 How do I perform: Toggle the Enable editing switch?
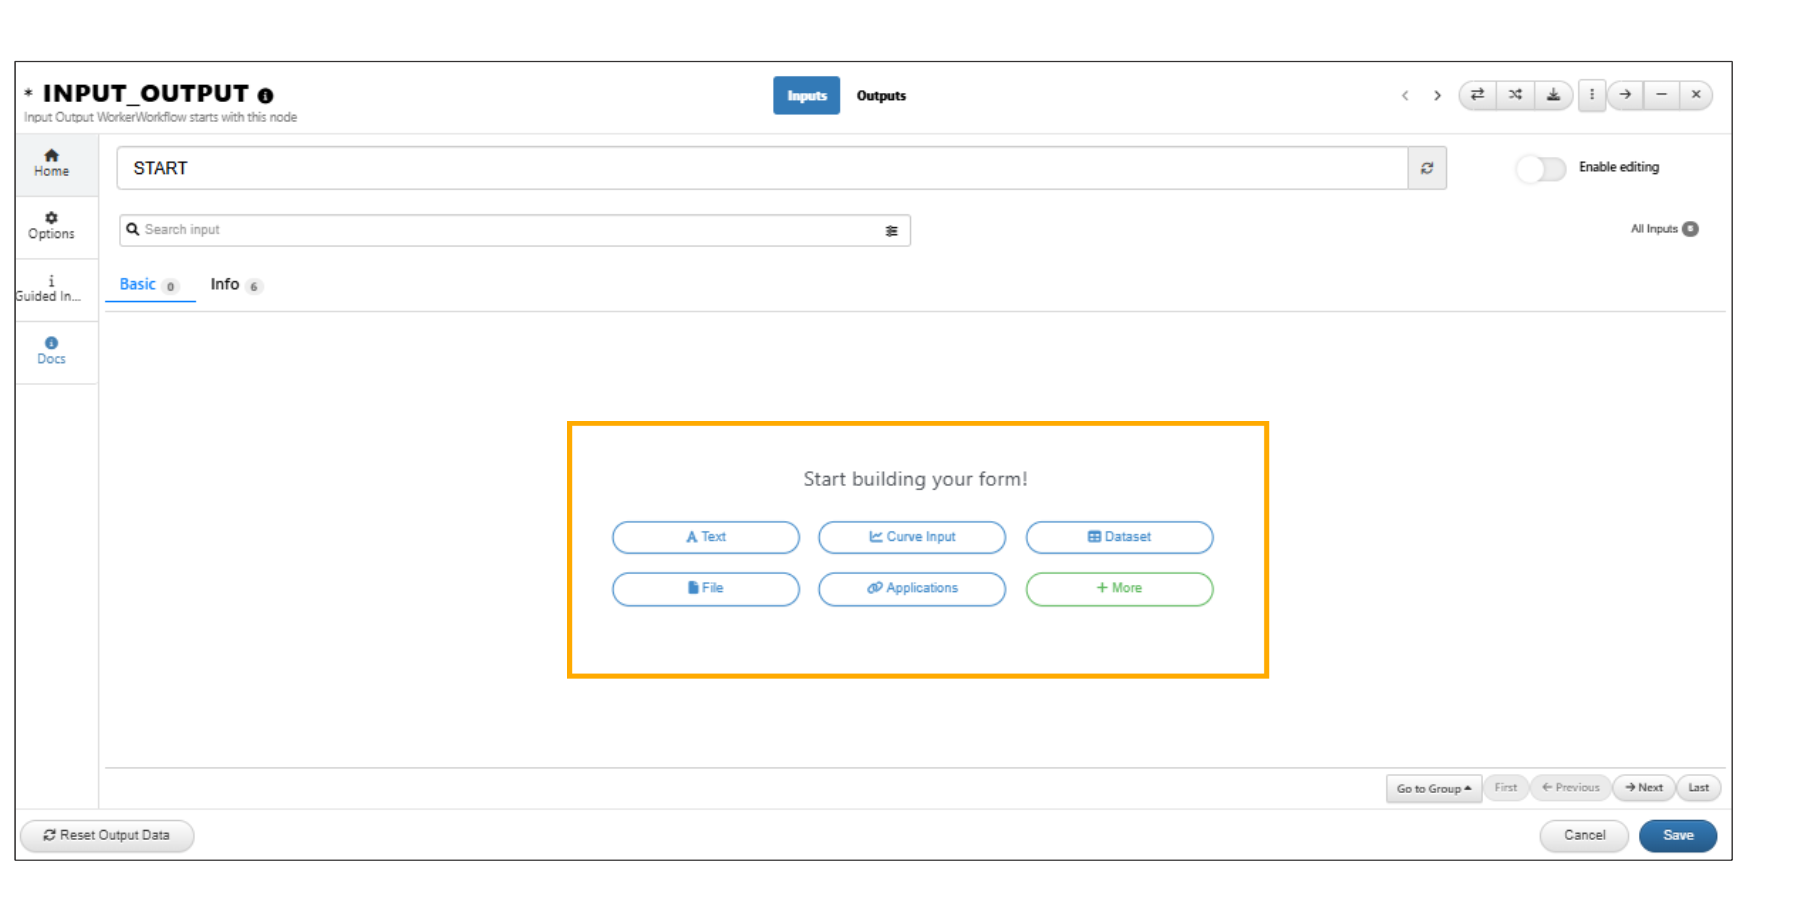pos(1540,169)
